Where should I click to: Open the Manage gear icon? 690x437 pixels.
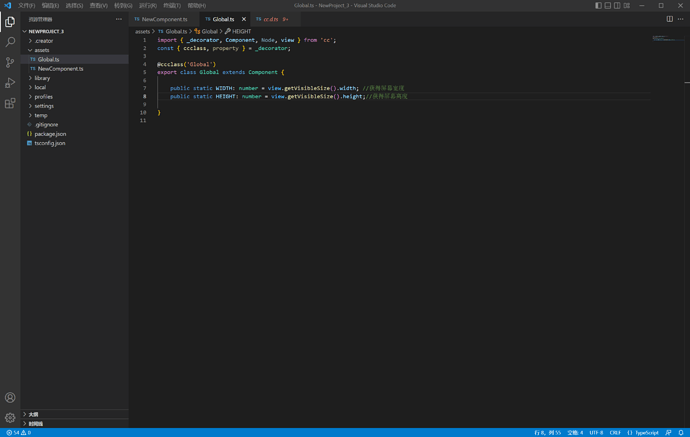pos(10,418)
